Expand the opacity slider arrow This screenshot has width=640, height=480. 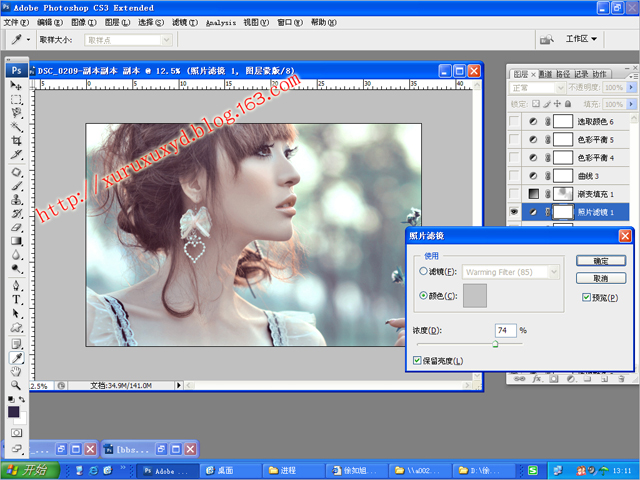coord(631,87)
